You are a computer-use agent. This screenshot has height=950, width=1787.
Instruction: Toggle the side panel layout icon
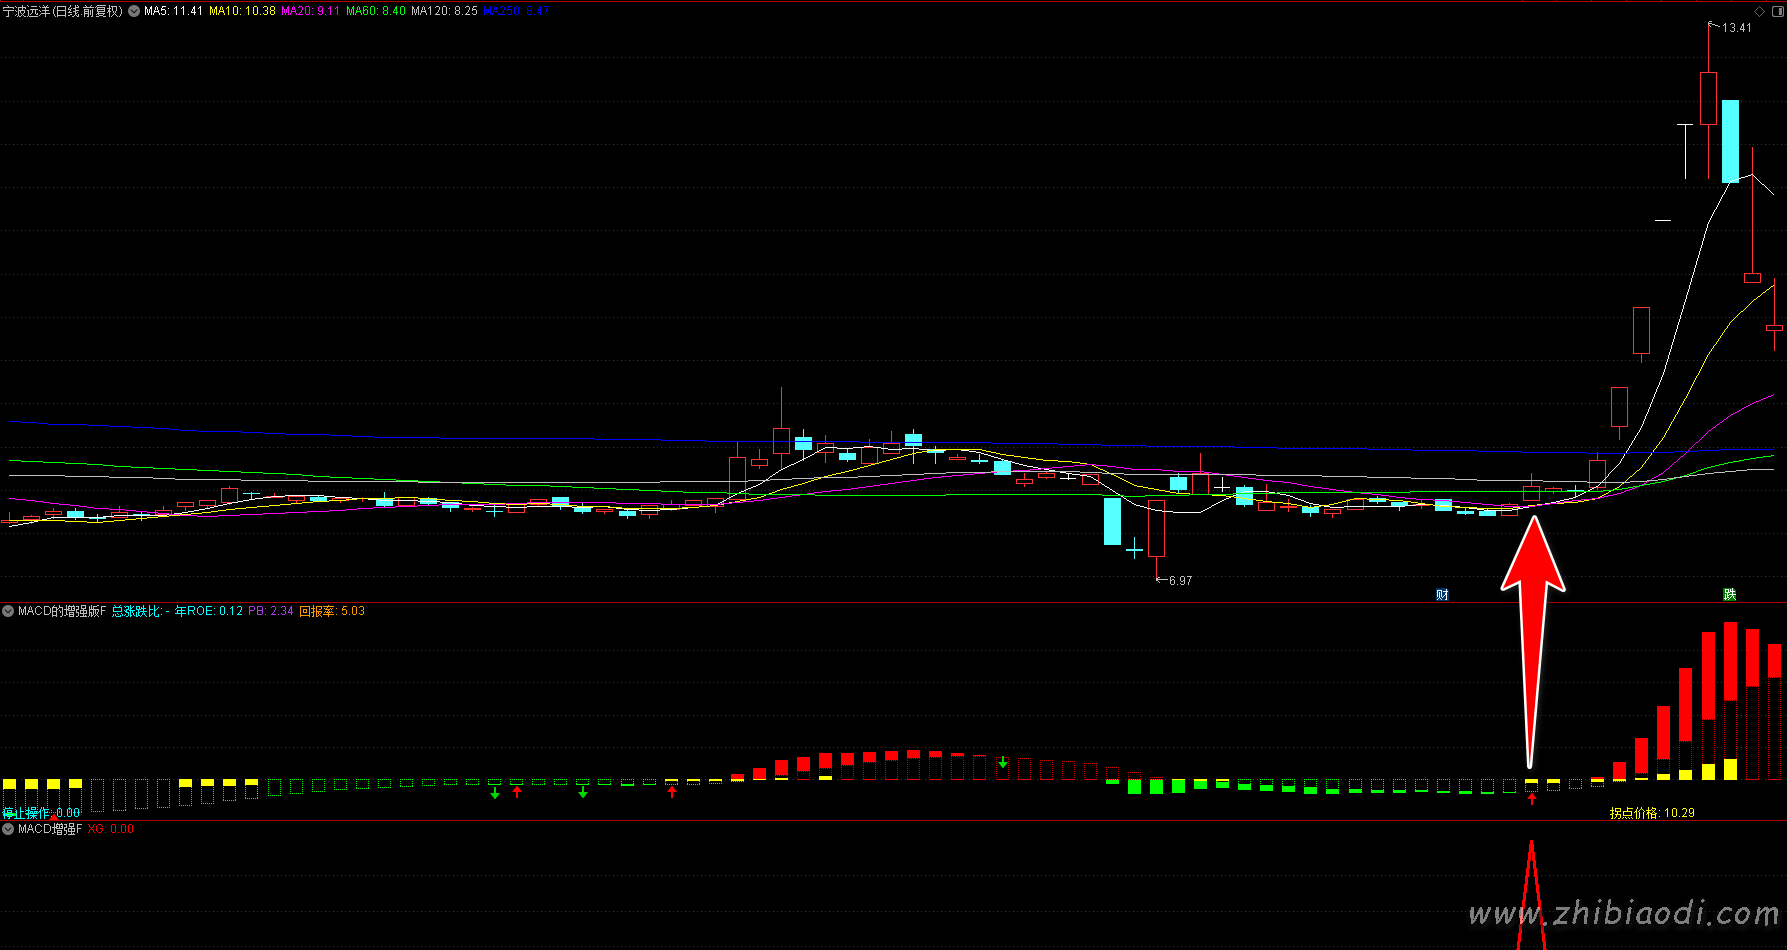pyautogui.click(x=1776, y=11)
